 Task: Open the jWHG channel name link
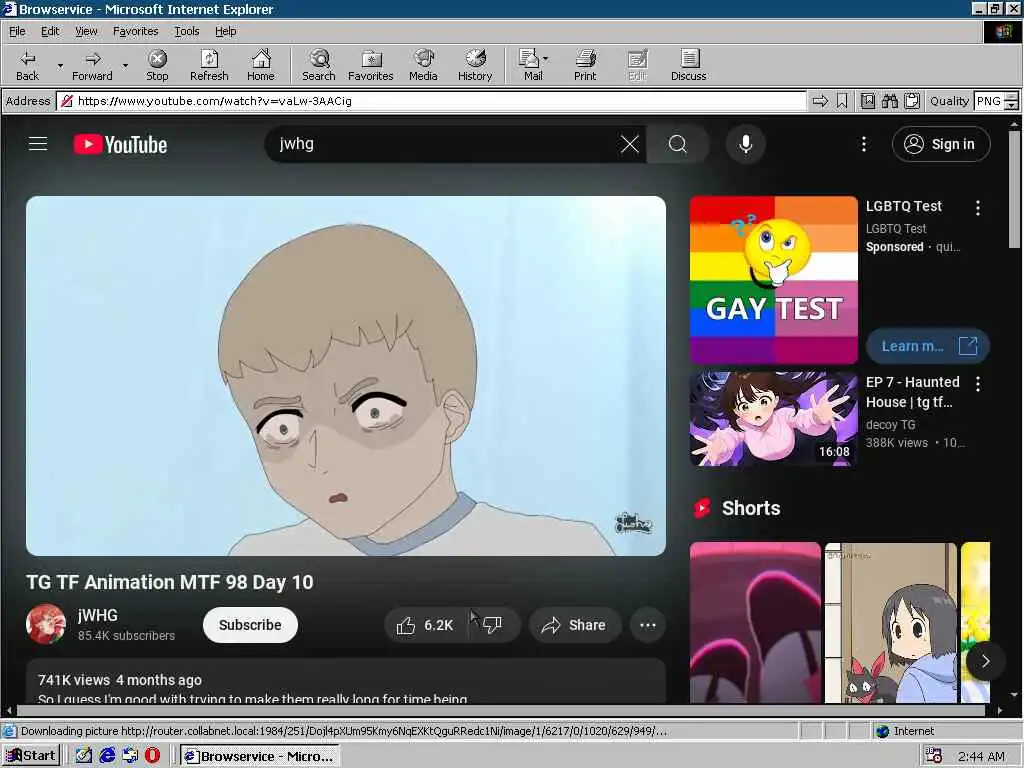click(97, 615)
